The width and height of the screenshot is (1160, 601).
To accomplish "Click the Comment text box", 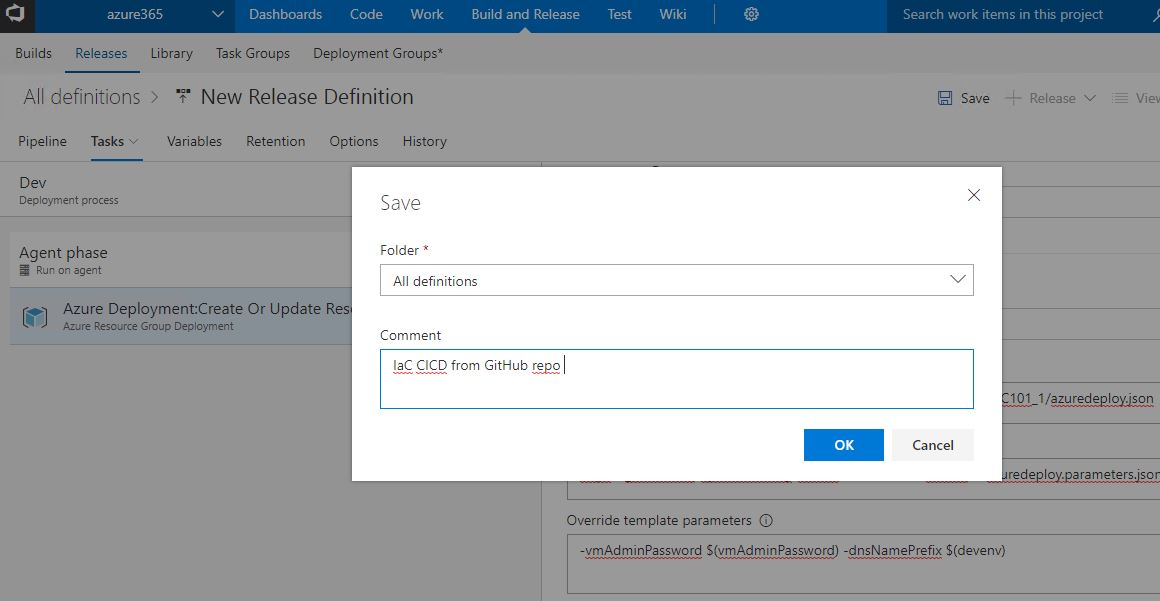I will (676, 379).
